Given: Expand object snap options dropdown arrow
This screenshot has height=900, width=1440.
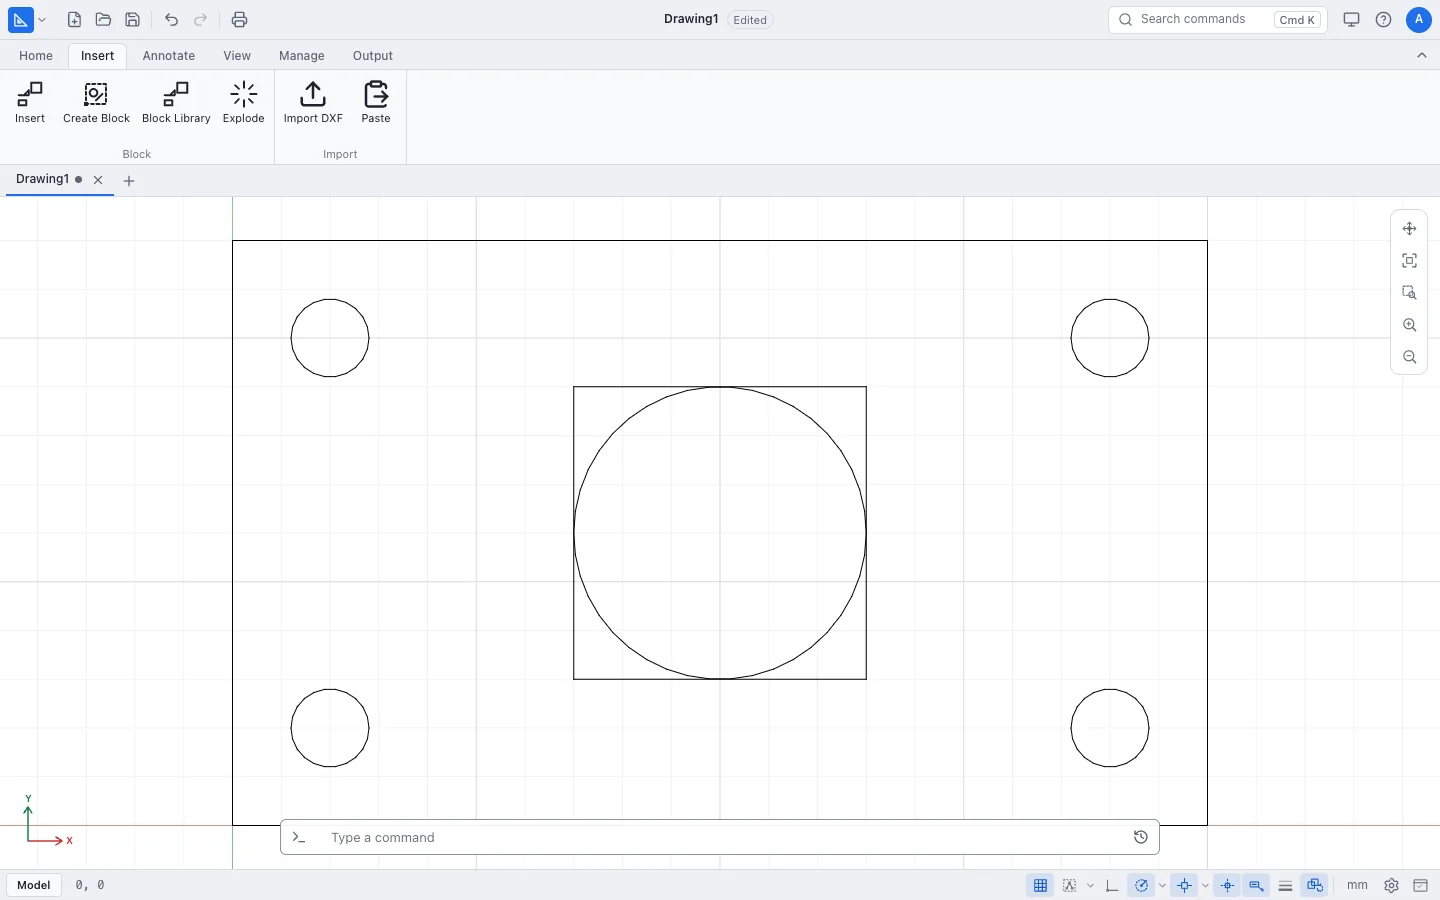Looking at the screenshot, I should pos(1205,885).
